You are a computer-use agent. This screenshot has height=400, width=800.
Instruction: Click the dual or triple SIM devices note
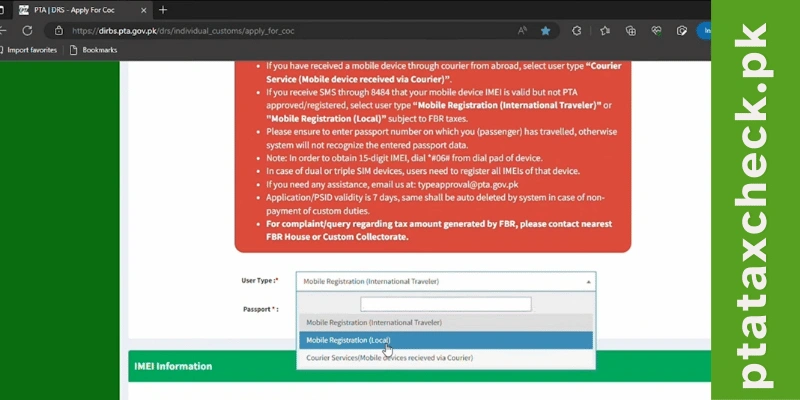point(423,171)
